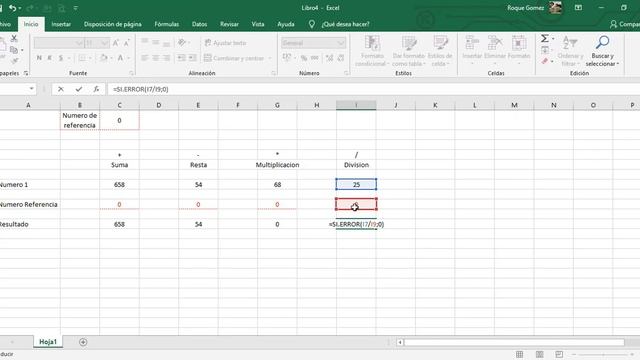The height and width of the screenshot is (360, 640).
Task: Click the Insert function fx icon
Action: 96,89
